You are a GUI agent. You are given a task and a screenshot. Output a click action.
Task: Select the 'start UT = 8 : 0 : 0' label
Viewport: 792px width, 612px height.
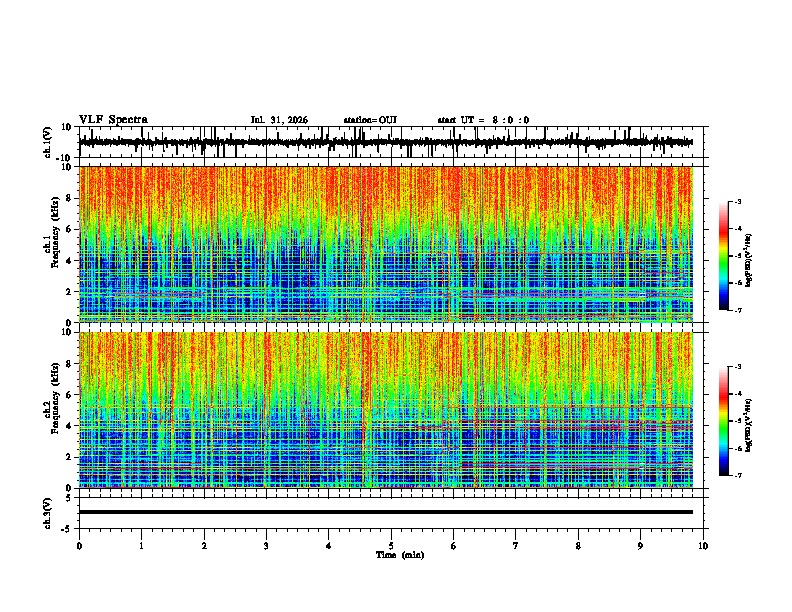point(483,120)
